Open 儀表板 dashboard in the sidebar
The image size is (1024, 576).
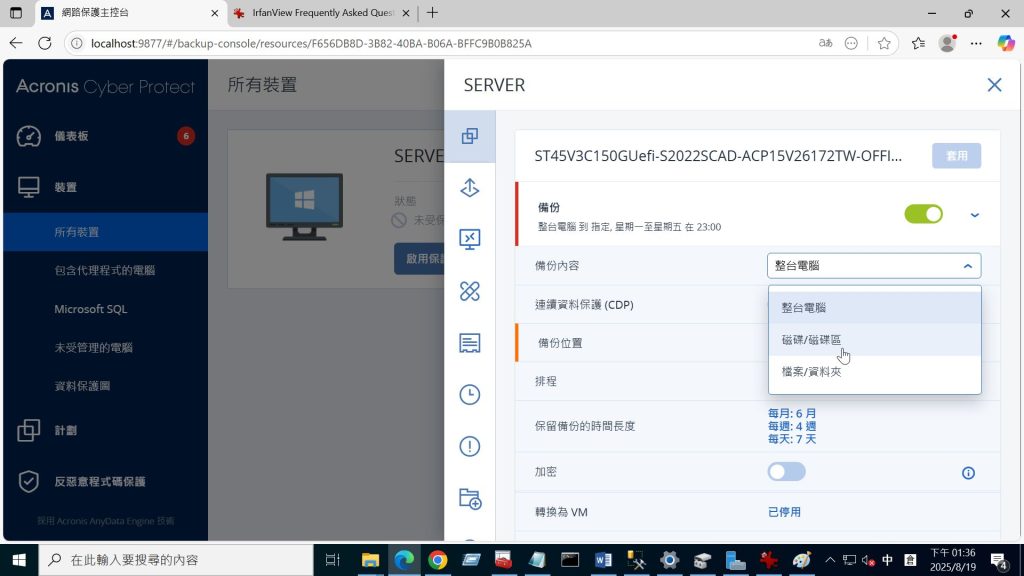77,136
